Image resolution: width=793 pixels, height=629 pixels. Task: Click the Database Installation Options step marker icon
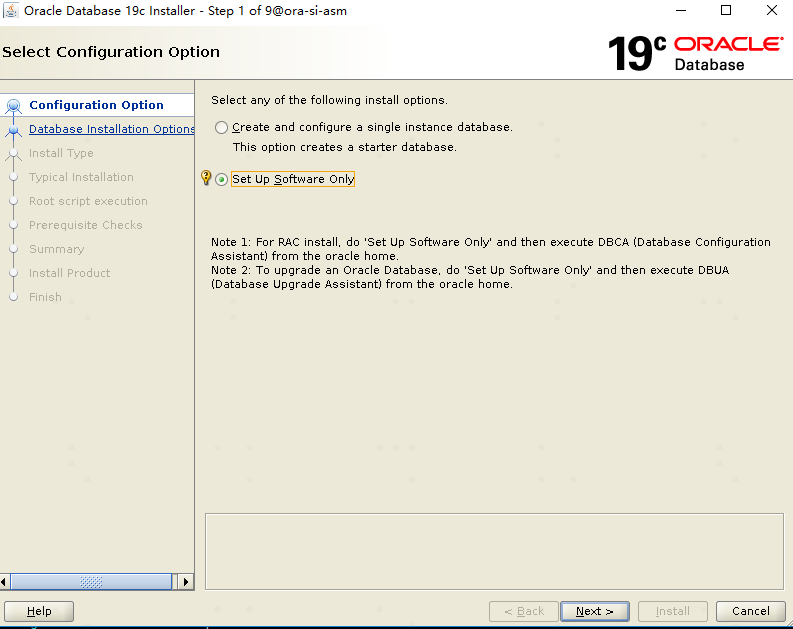point(14,130)
